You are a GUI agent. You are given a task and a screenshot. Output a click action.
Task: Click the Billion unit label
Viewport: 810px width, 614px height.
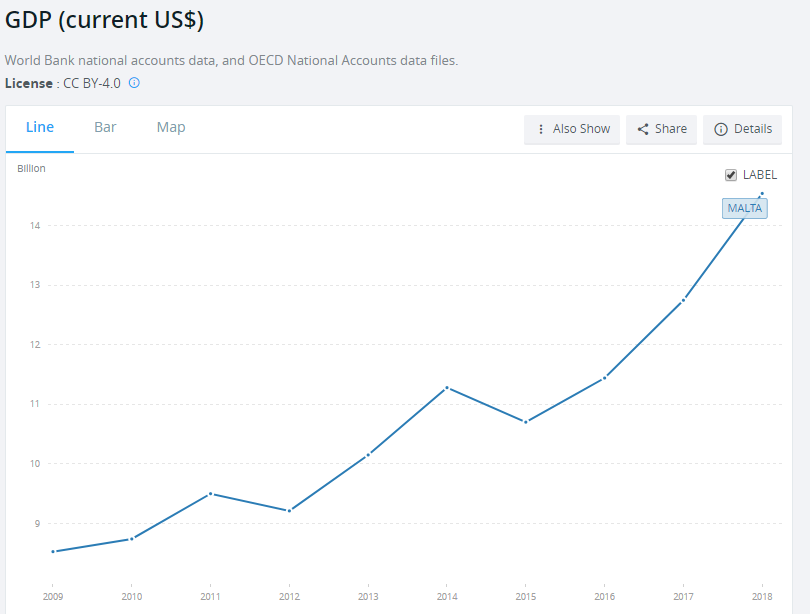coord(31,168)
